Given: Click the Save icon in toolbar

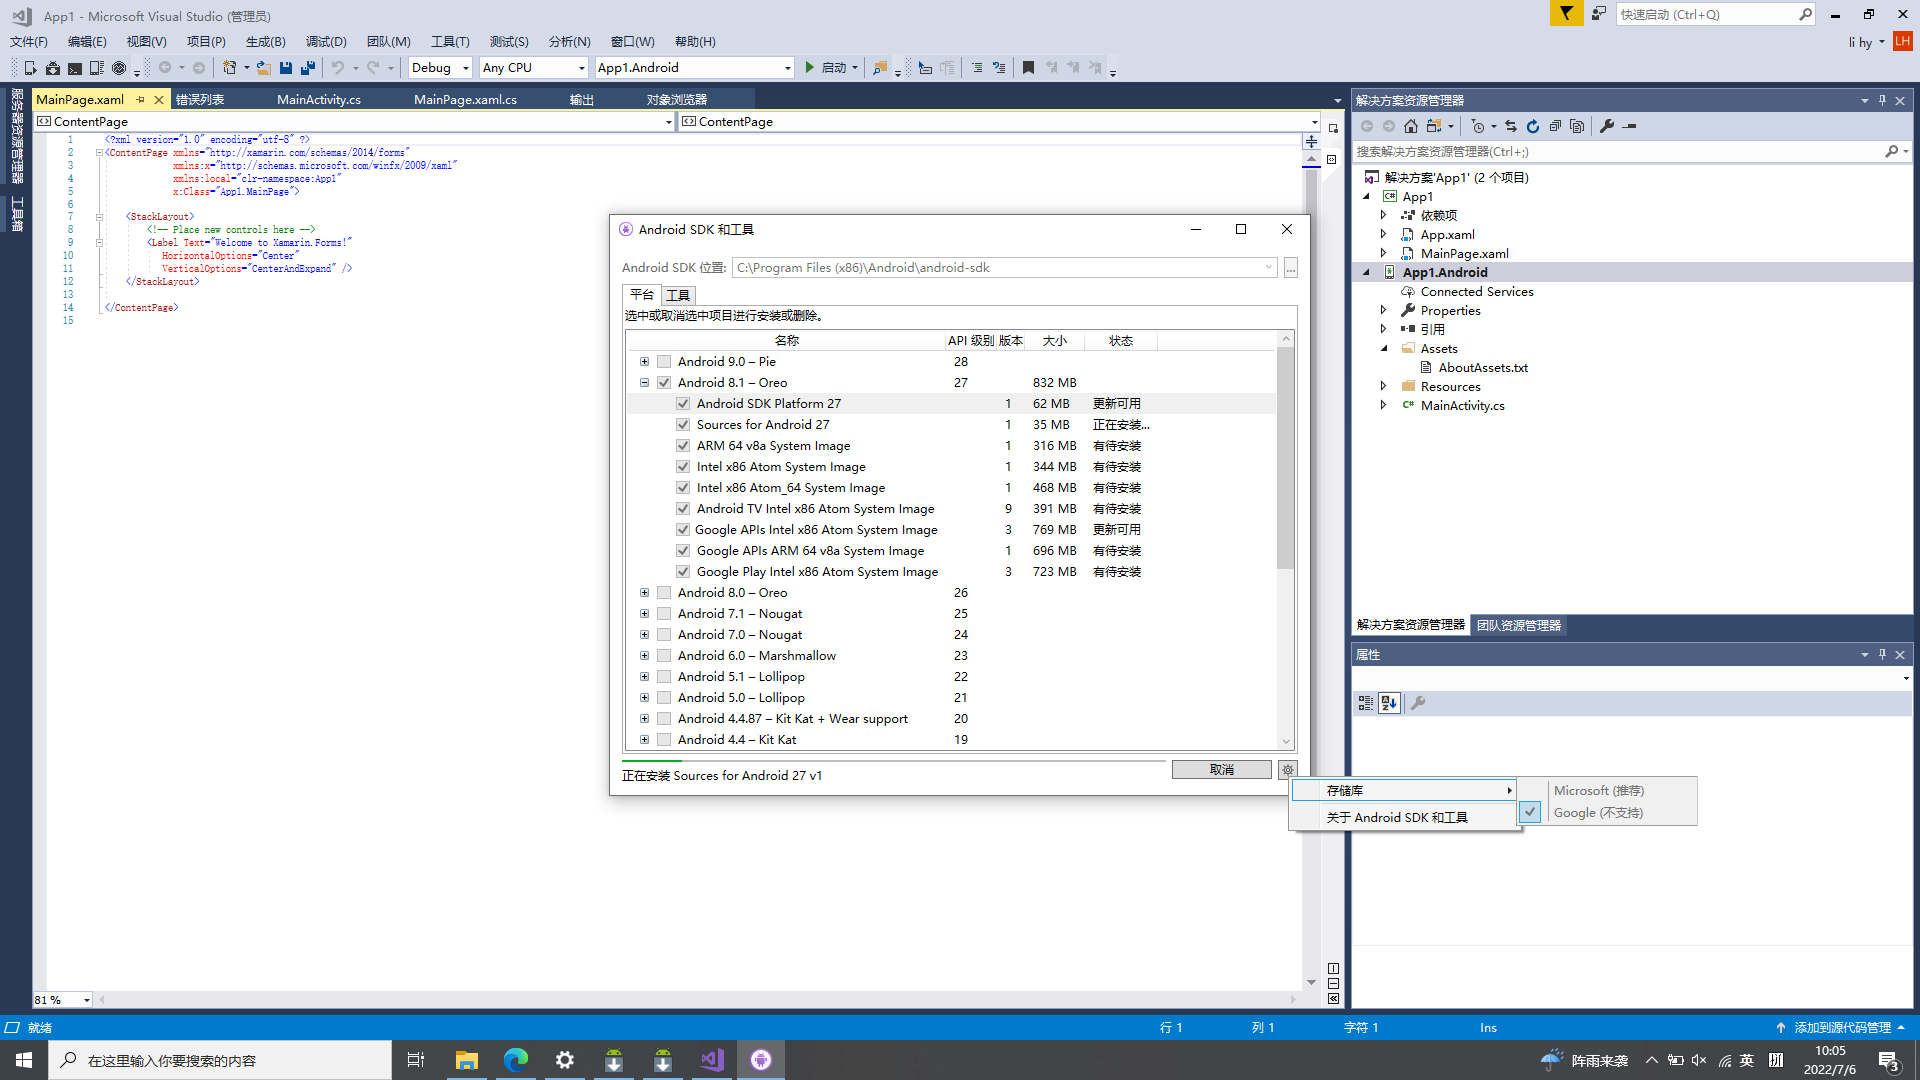Looking at the screenshot, I should coord(286,68).
